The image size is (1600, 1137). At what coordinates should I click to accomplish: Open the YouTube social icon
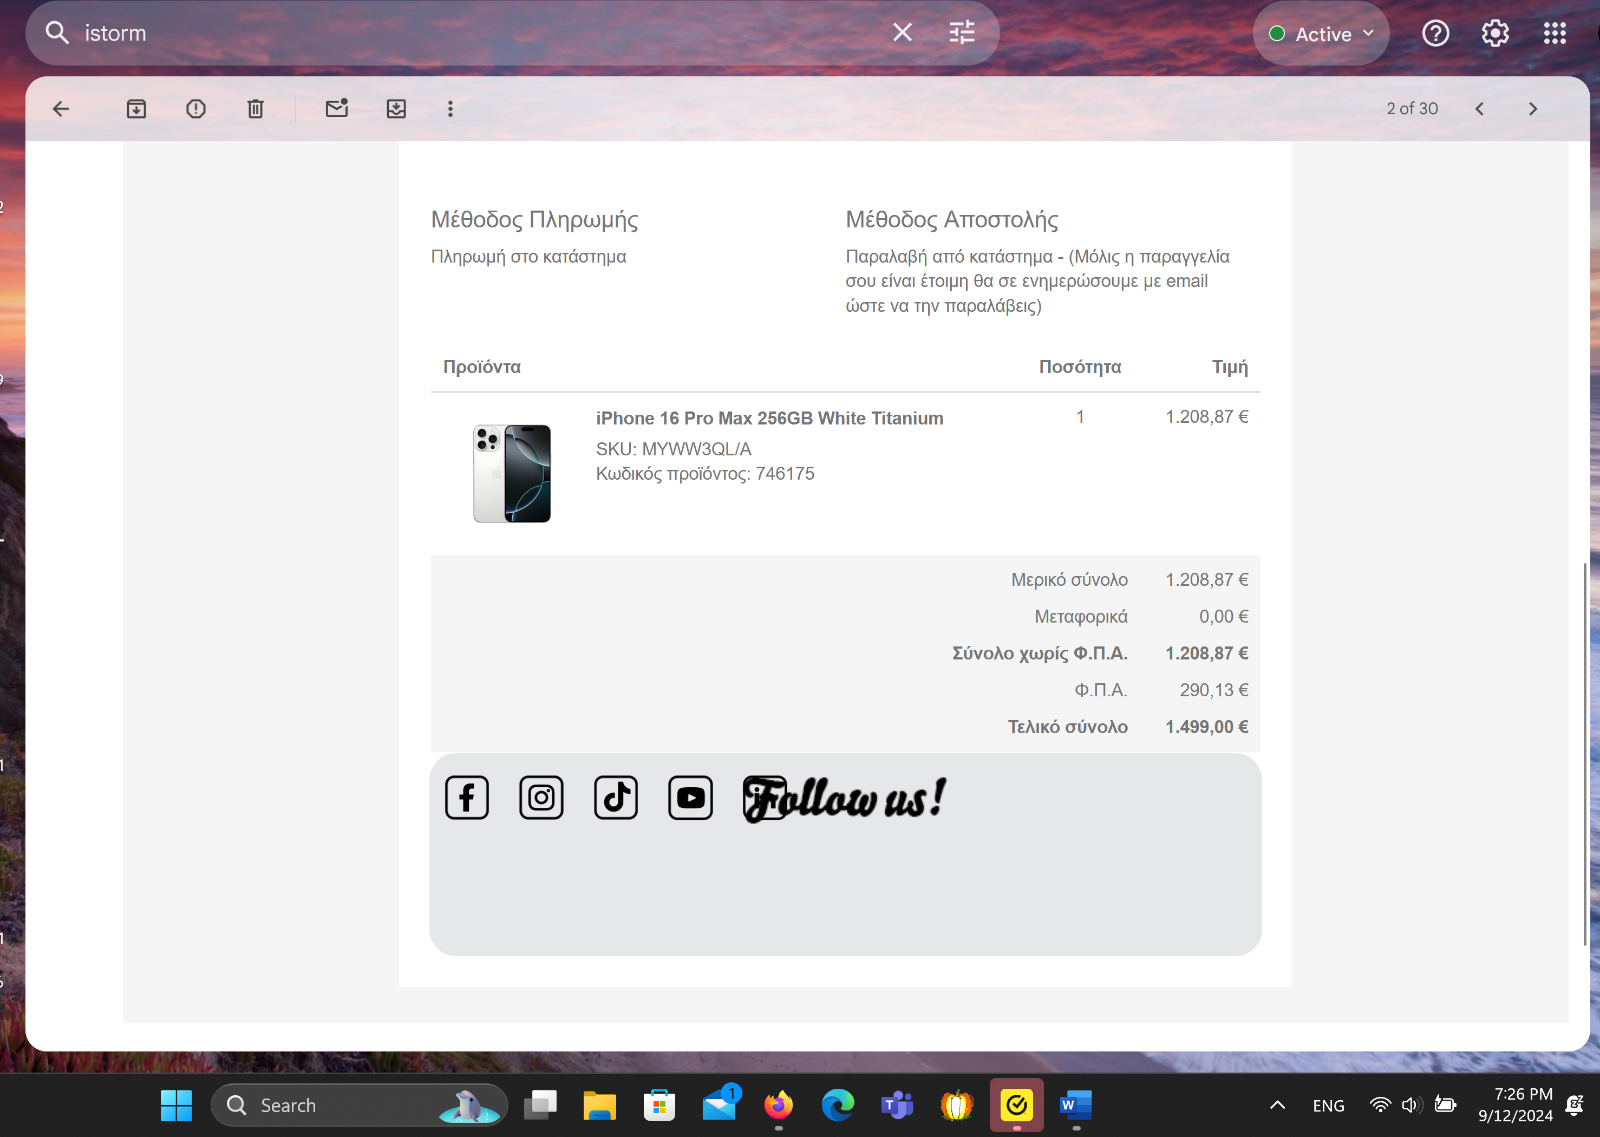click(690, 798)
